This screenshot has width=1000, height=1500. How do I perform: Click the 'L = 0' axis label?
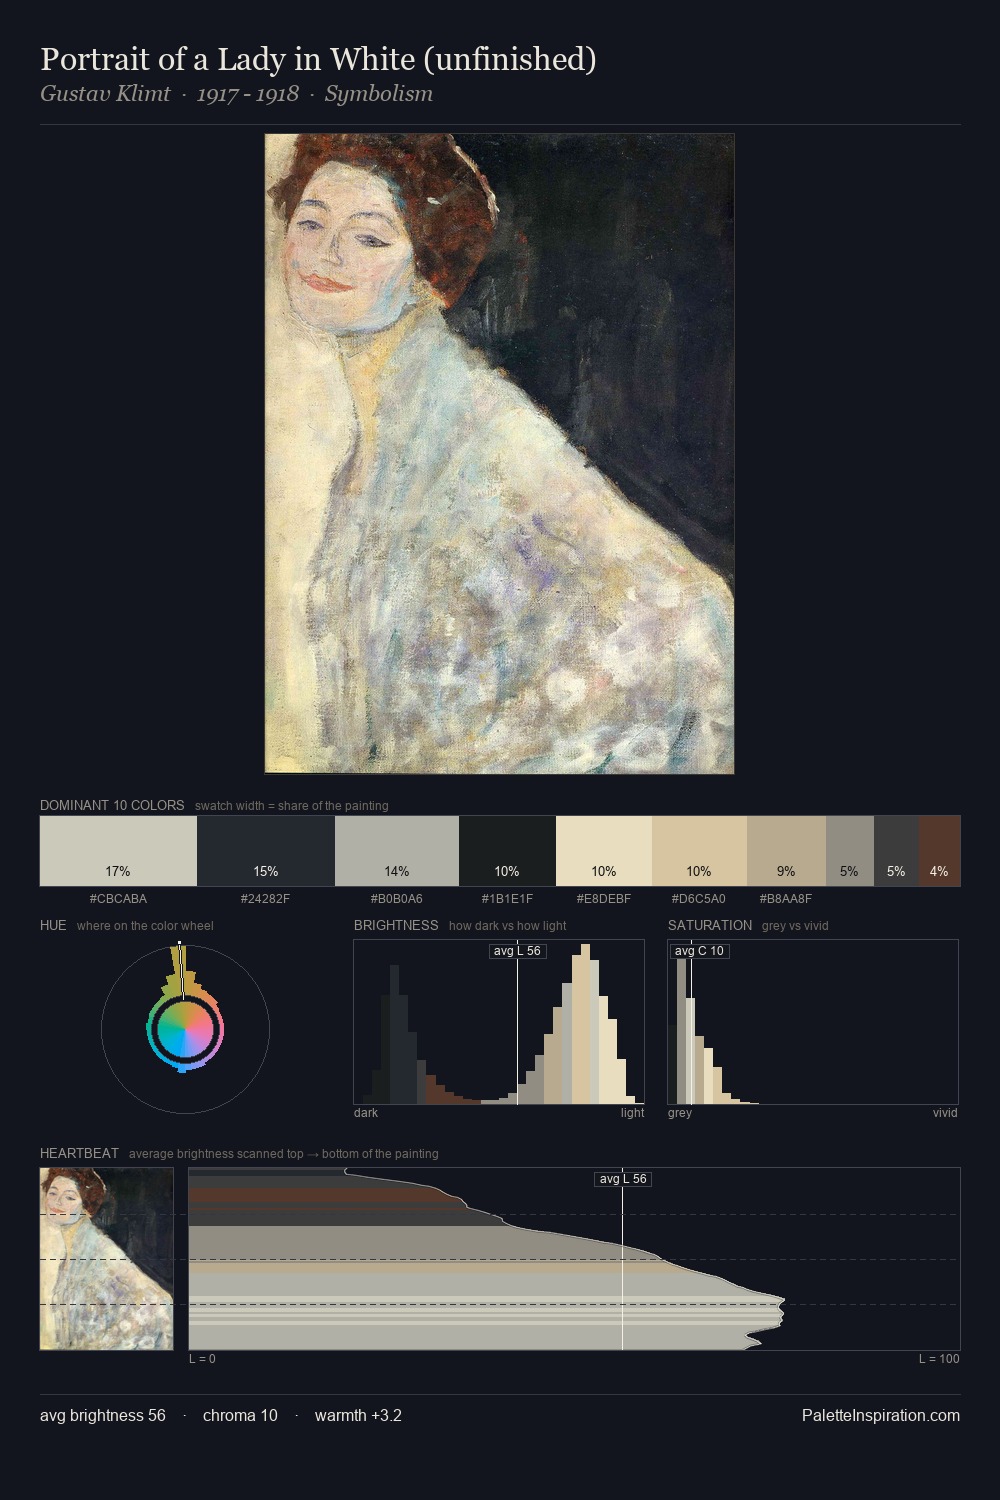point(202,1359)
